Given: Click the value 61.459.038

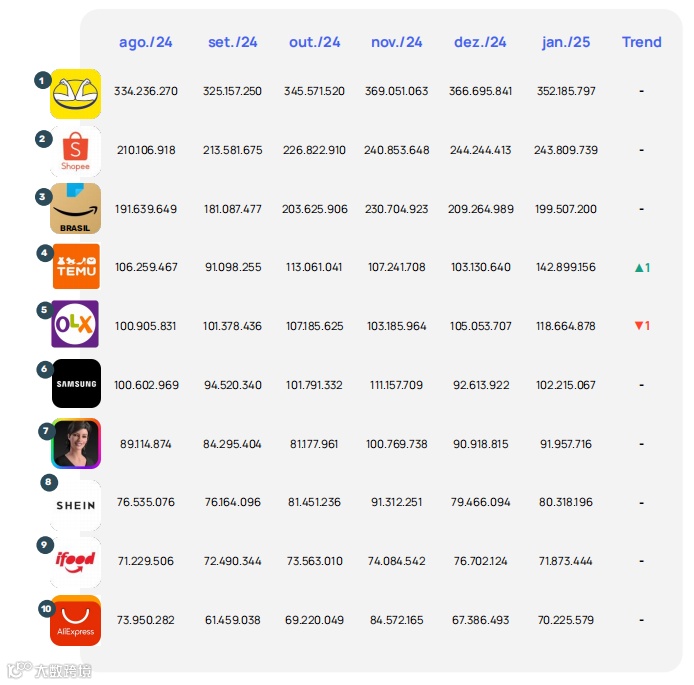Looking at the screenshot, I should [232, 620].
